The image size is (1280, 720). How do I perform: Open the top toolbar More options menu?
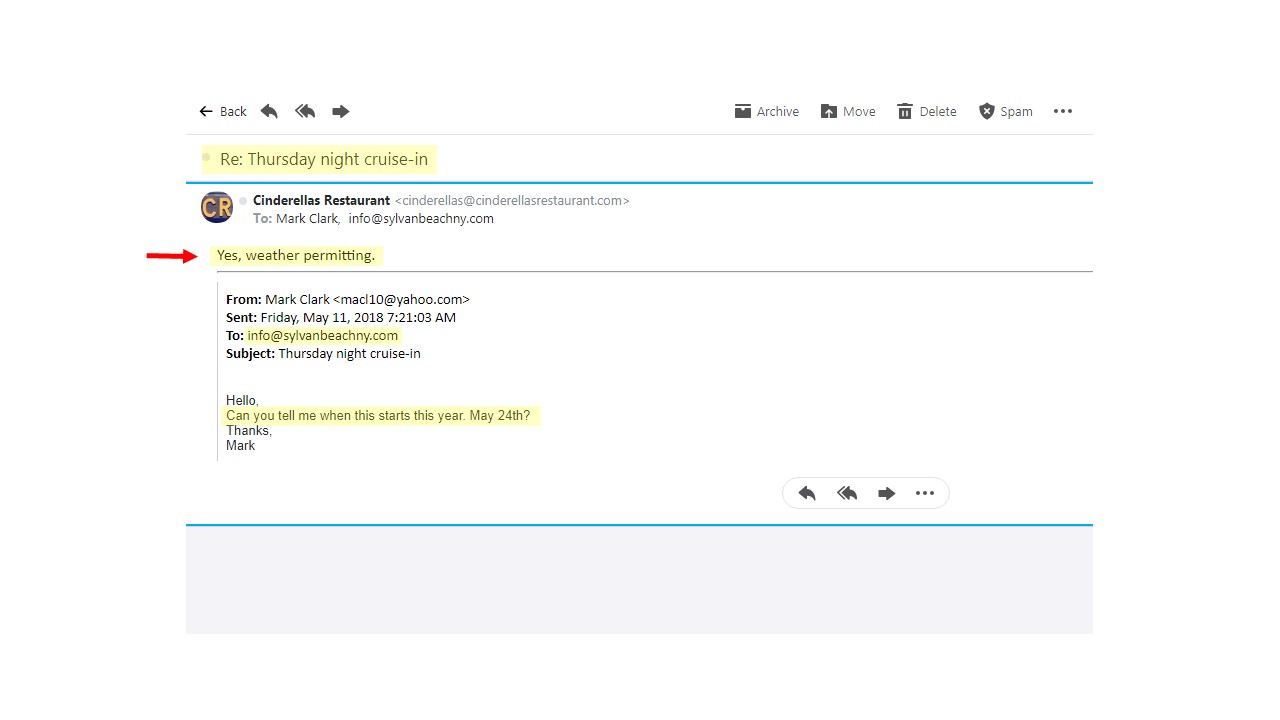[1062, 111]
